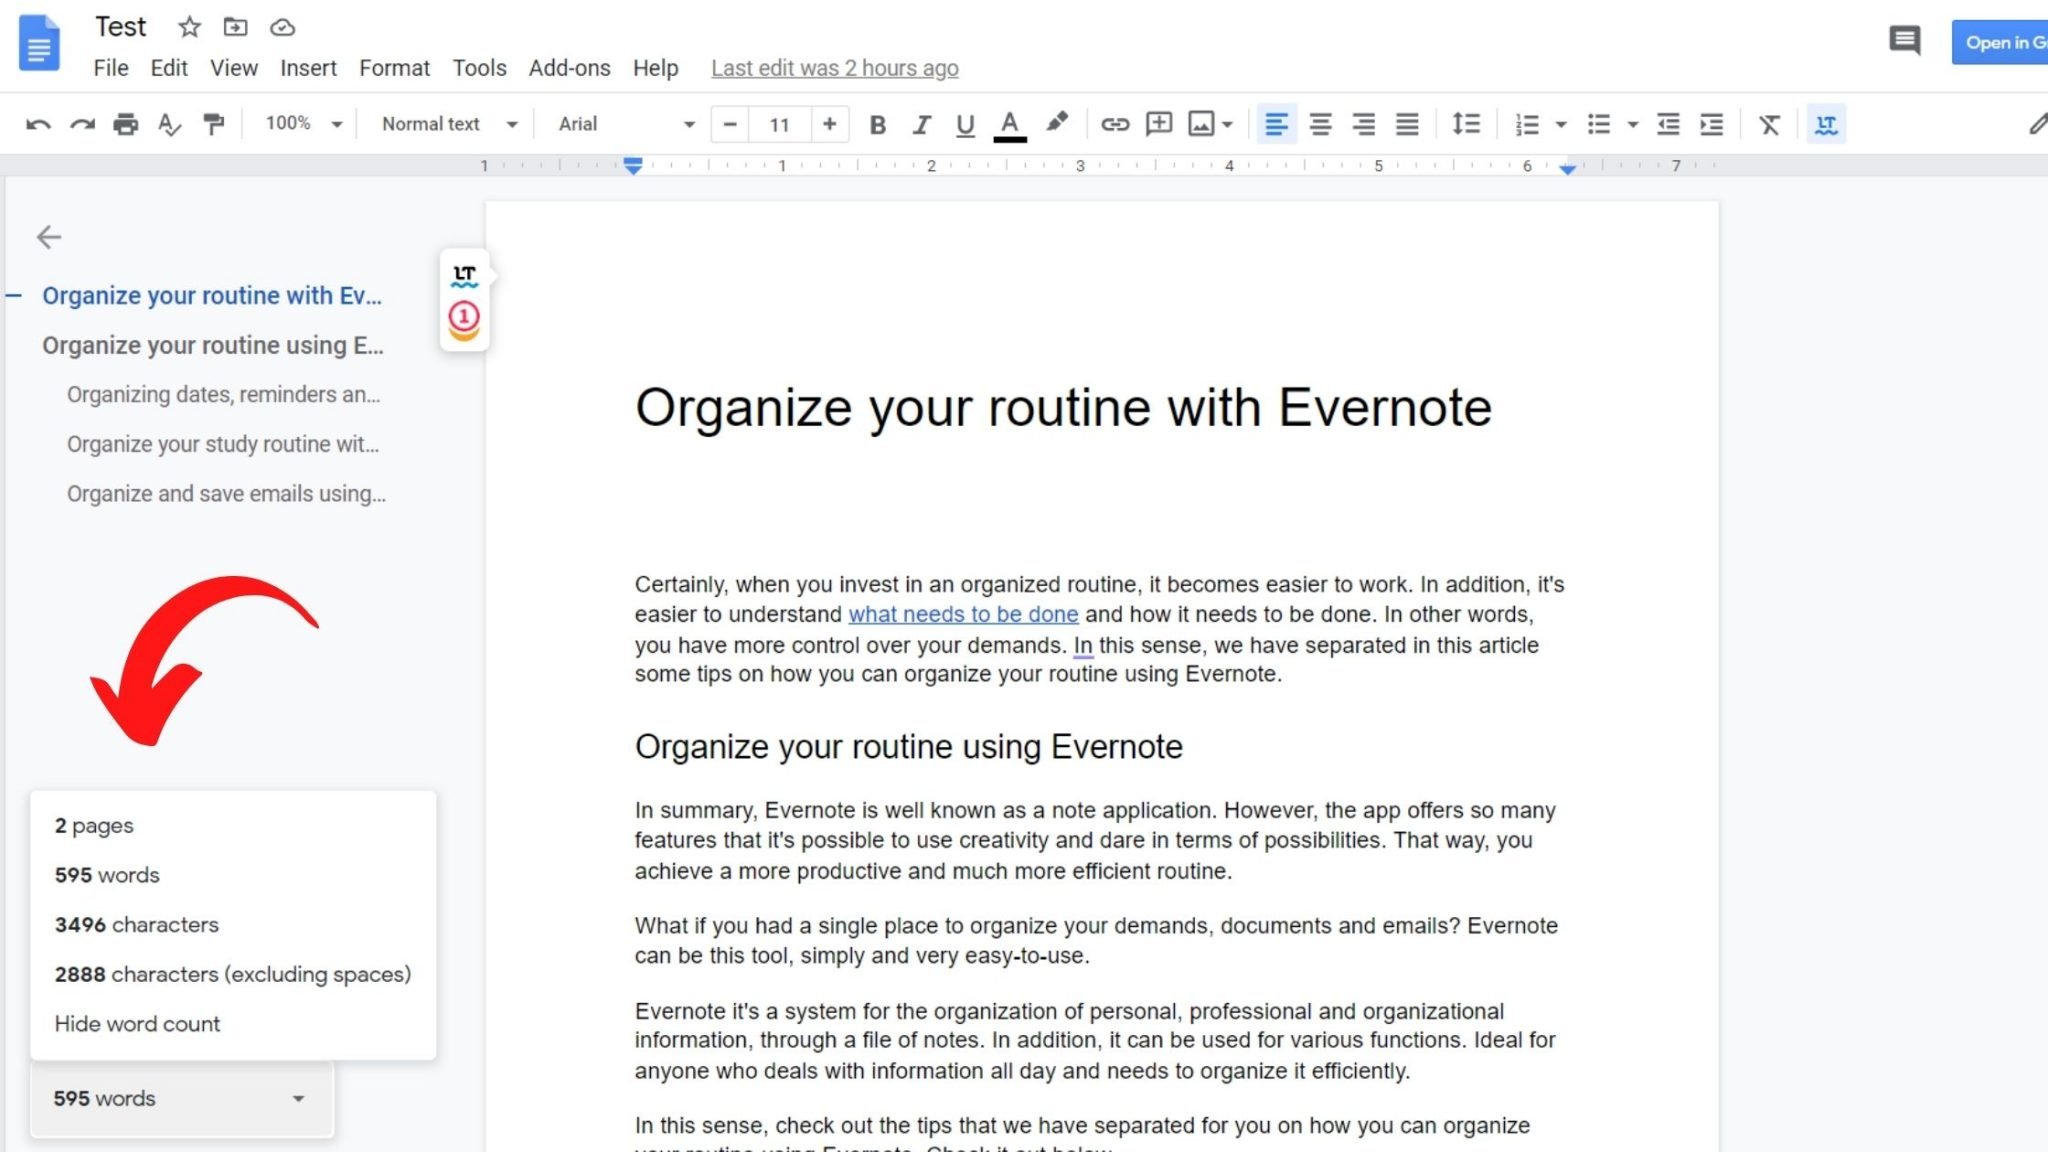This screenshot has width=2048, height=1152.
Task: Close document outline with back arrow
Action: point(49,237)
